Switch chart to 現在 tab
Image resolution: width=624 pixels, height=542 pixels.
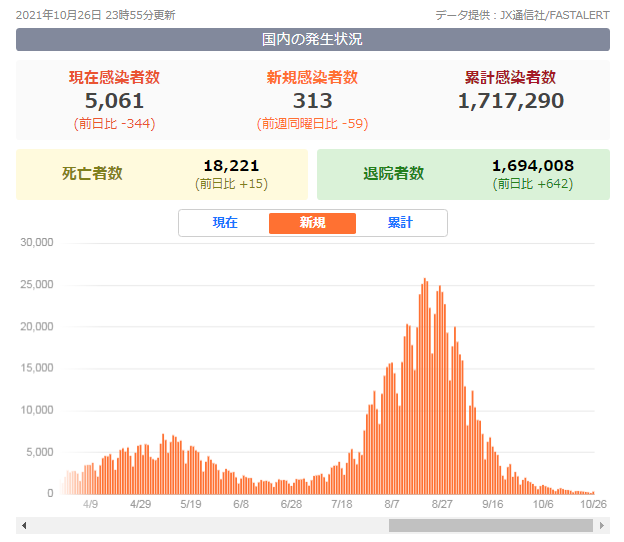[x=225, y=222]
